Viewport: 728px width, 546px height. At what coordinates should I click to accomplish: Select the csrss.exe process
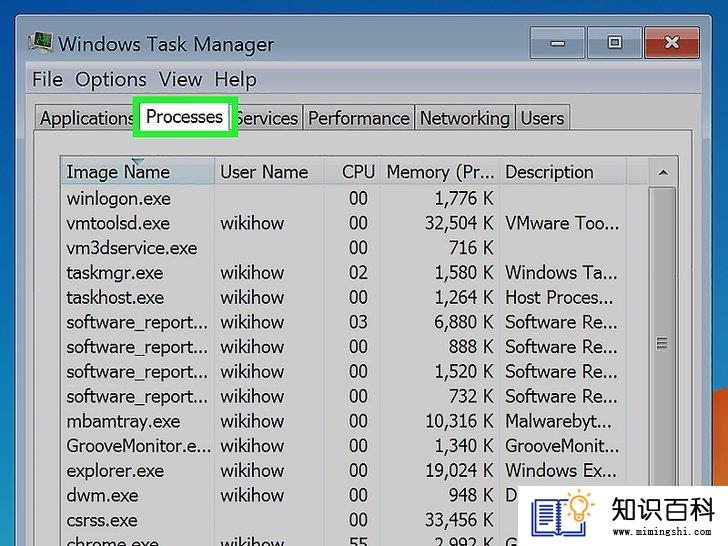290,520
